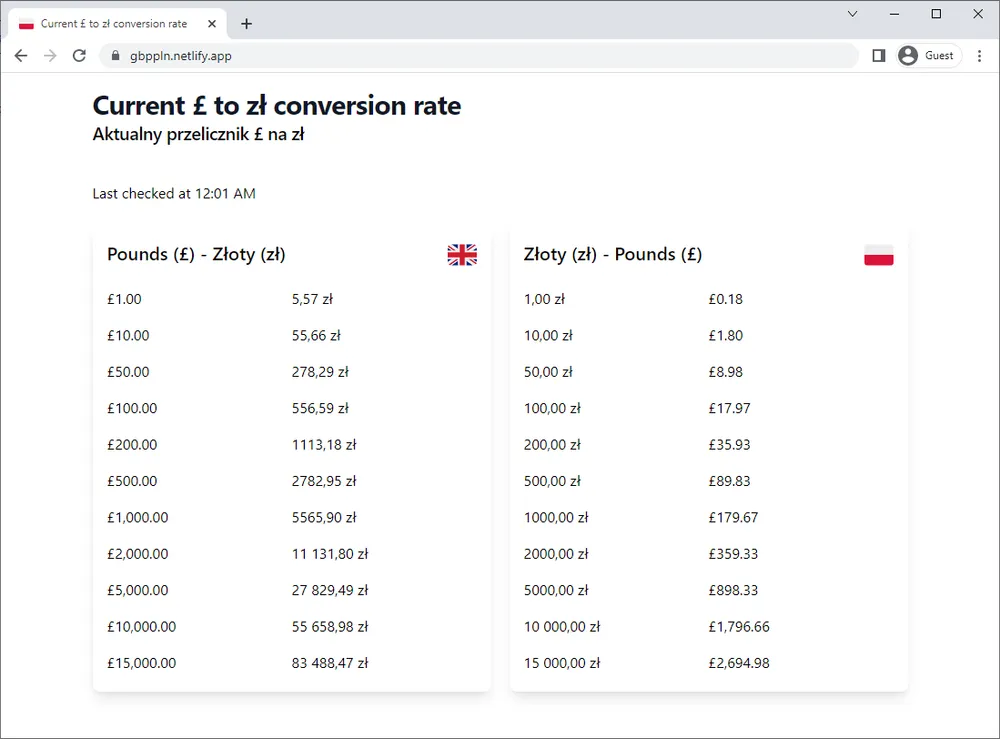Click the Polish flag in card header
1000x739 pixels.
(878, 255)
